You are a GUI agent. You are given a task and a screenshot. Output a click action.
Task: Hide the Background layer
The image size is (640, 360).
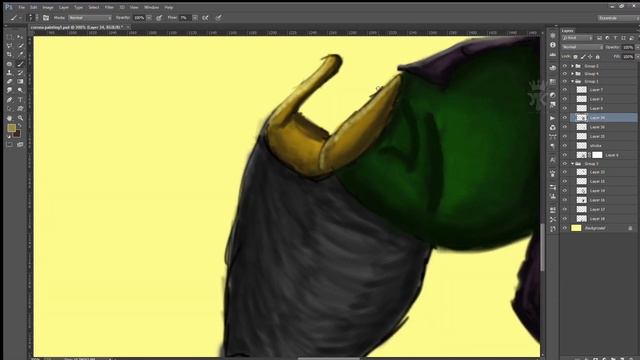[x=565, y=228]
